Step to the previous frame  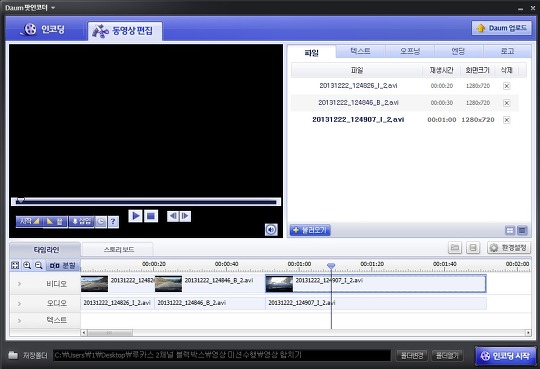click(x=173, y=216)
